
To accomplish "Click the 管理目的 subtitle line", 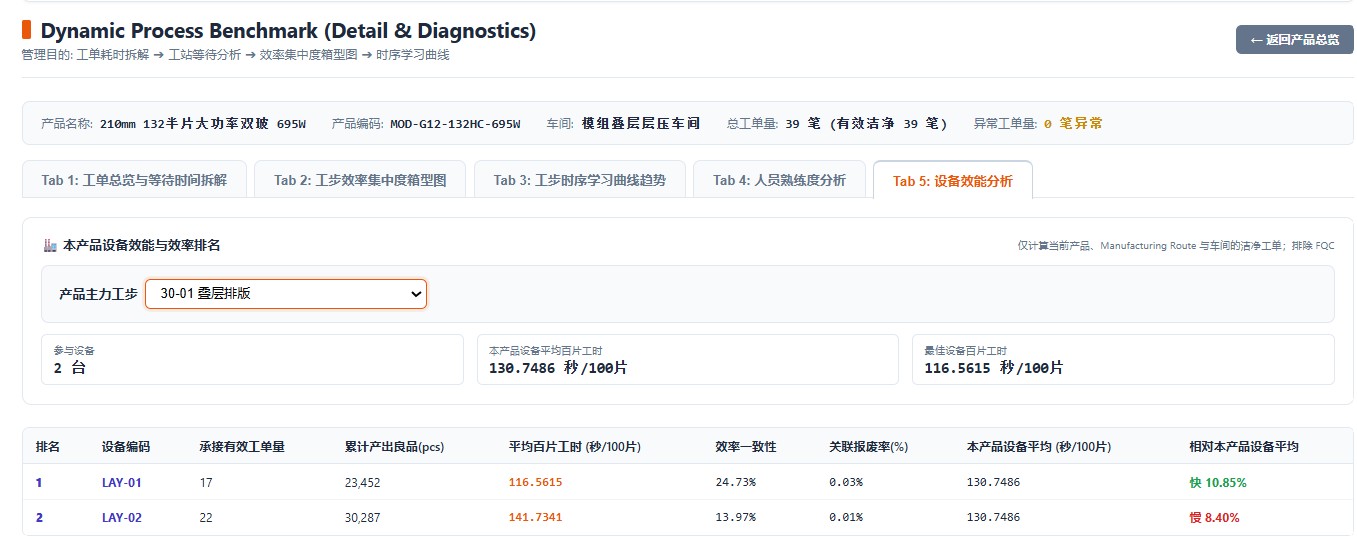I will click(235, 55).
